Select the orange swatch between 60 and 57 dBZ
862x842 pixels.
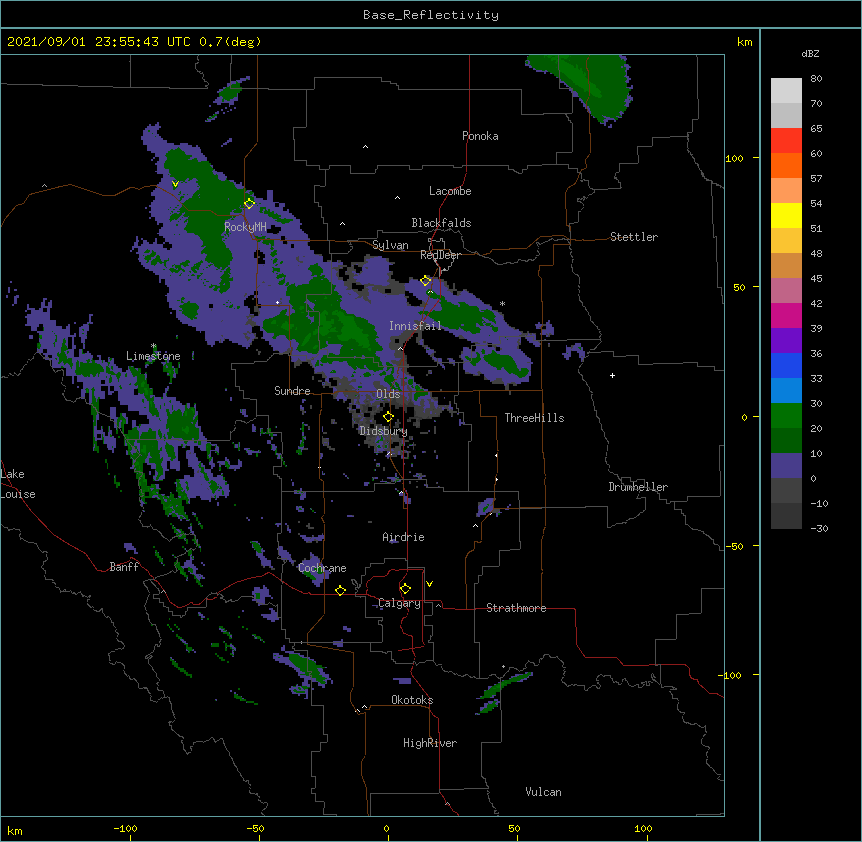(x=786, y=165)
